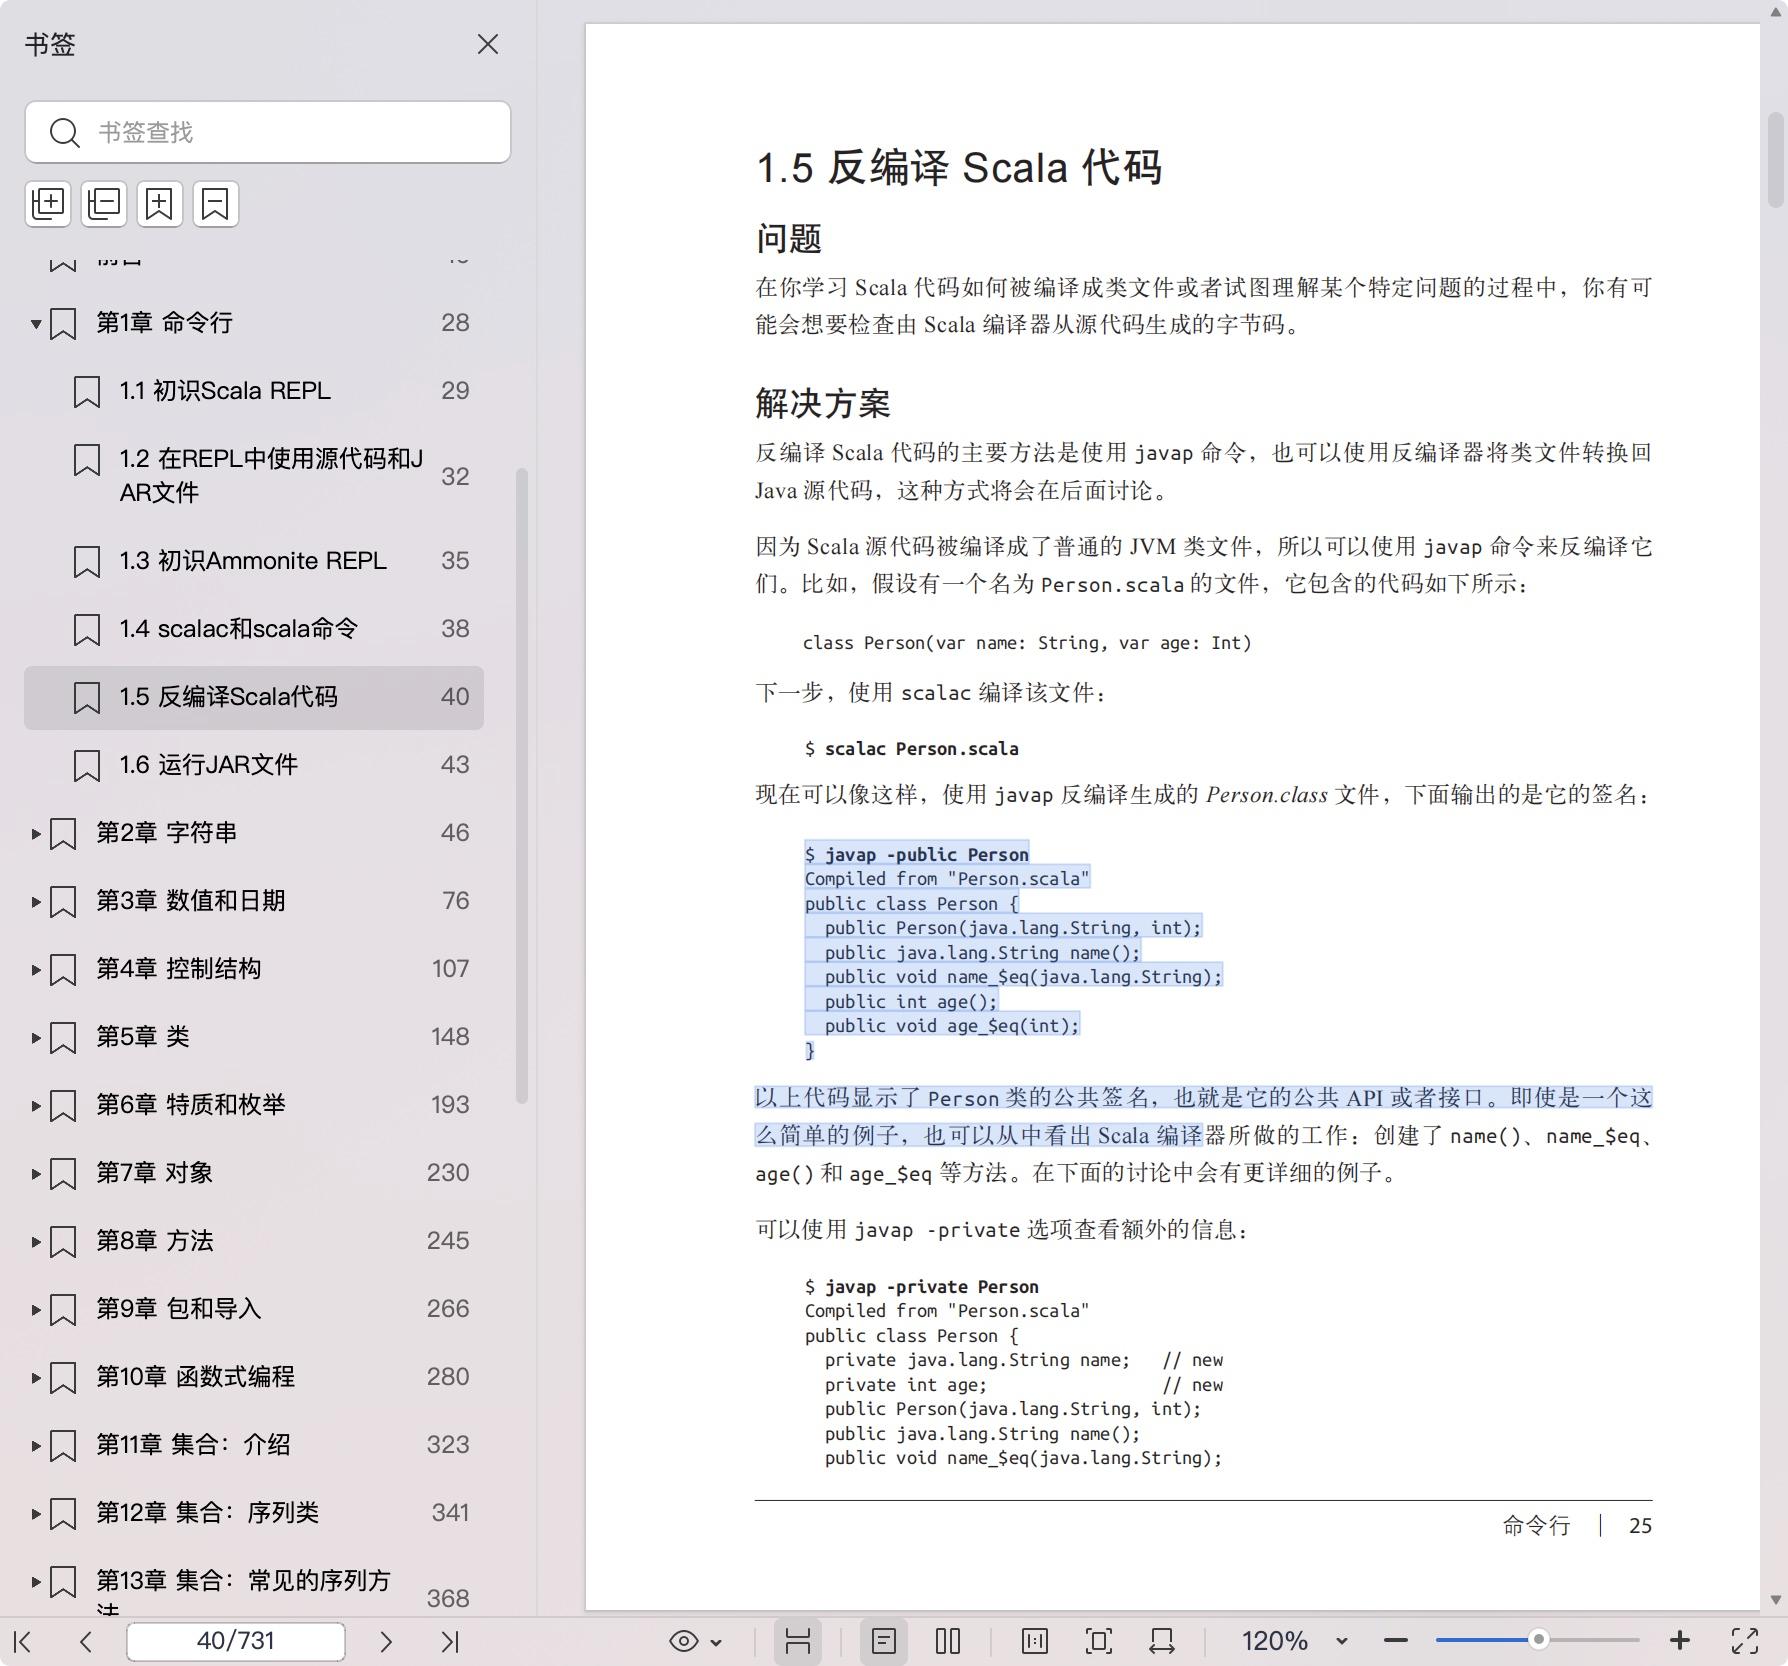Click bookmark icon beside 第7章 对象

point(63,1174)
